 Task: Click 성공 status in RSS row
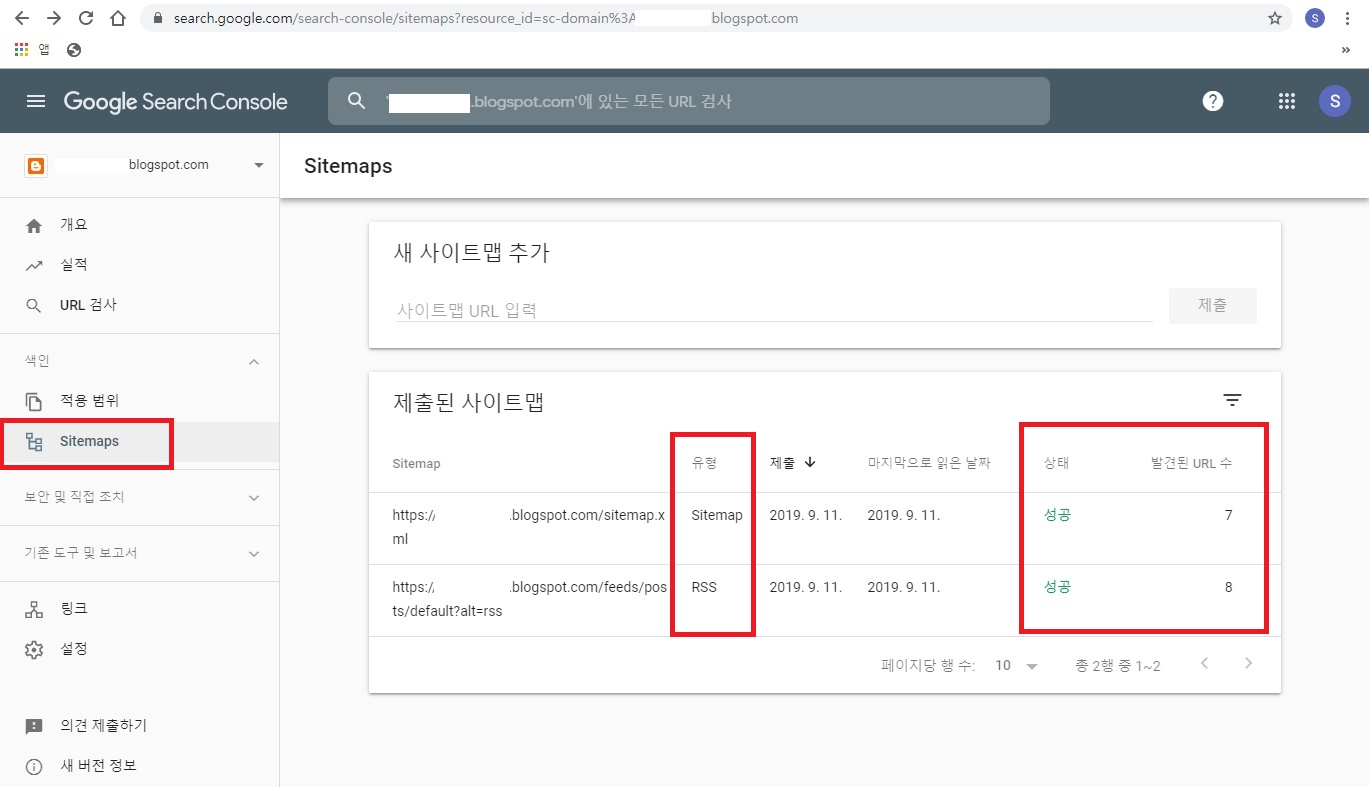(1057, 587)
